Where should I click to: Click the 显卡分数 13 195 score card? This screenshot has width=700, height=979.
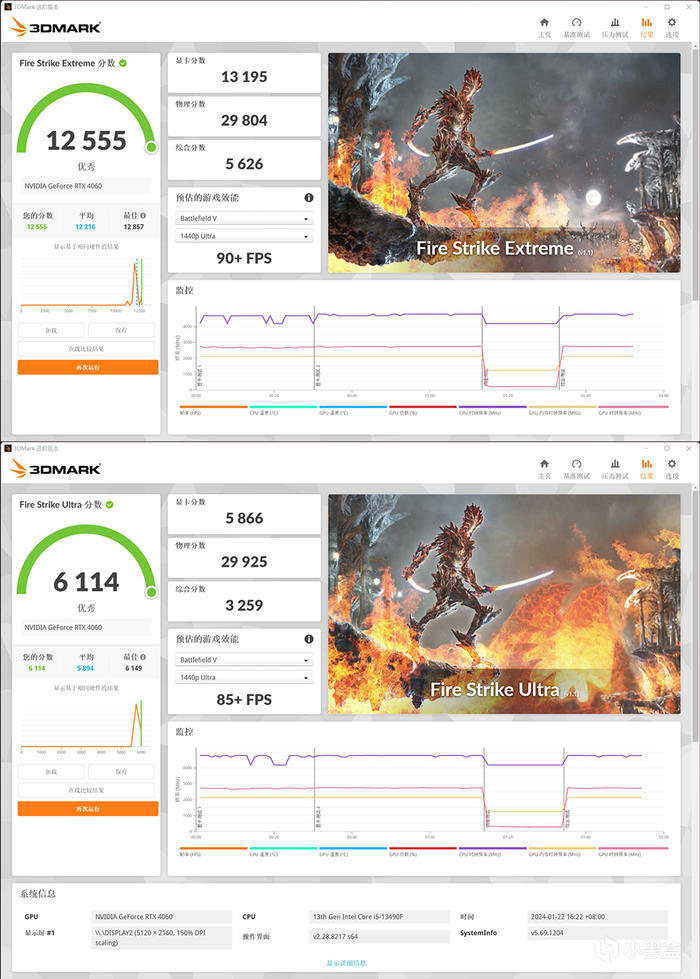(x=244, y=72)
